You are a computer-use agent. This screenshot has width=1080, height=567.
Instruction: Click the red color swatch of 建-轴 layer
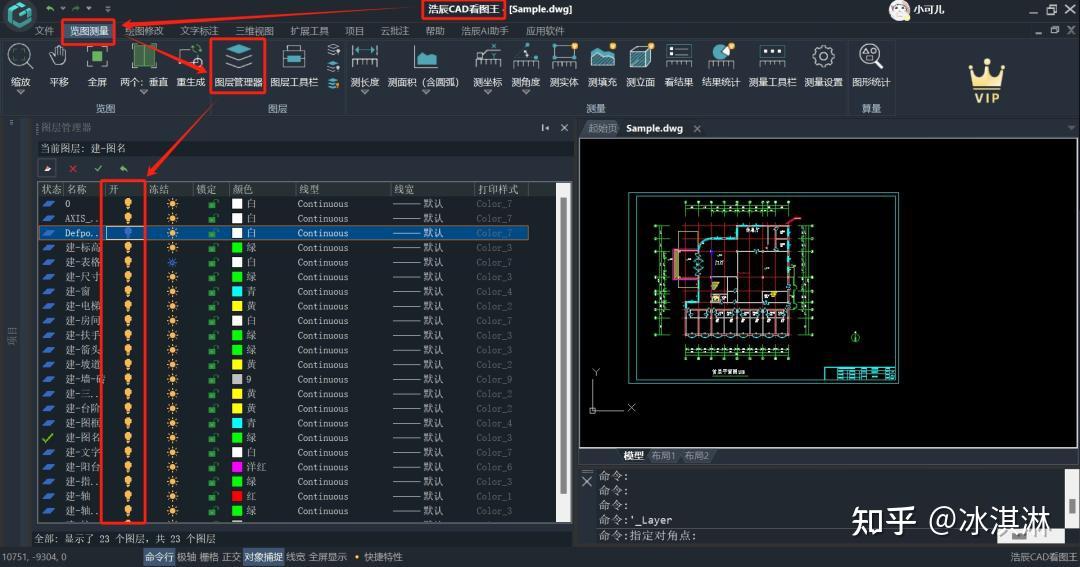coord(237,496)
